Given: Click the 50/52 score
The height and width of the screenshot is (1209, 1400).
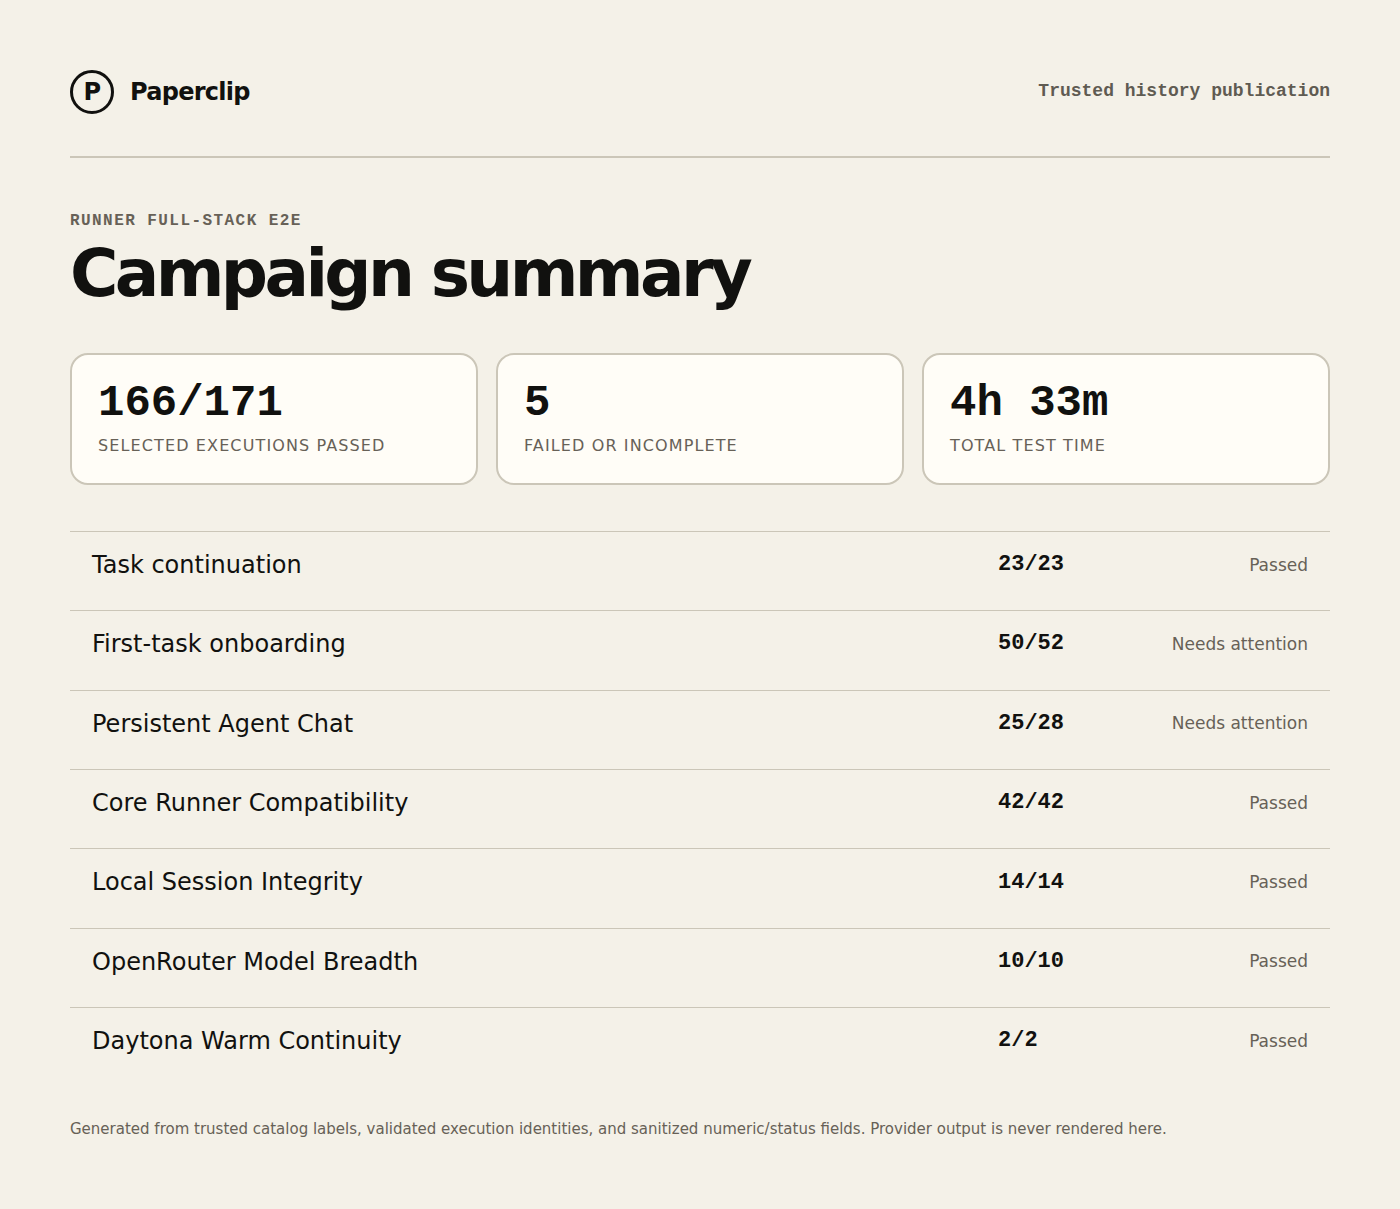Looking at the screenshot, I should 1031,642.
